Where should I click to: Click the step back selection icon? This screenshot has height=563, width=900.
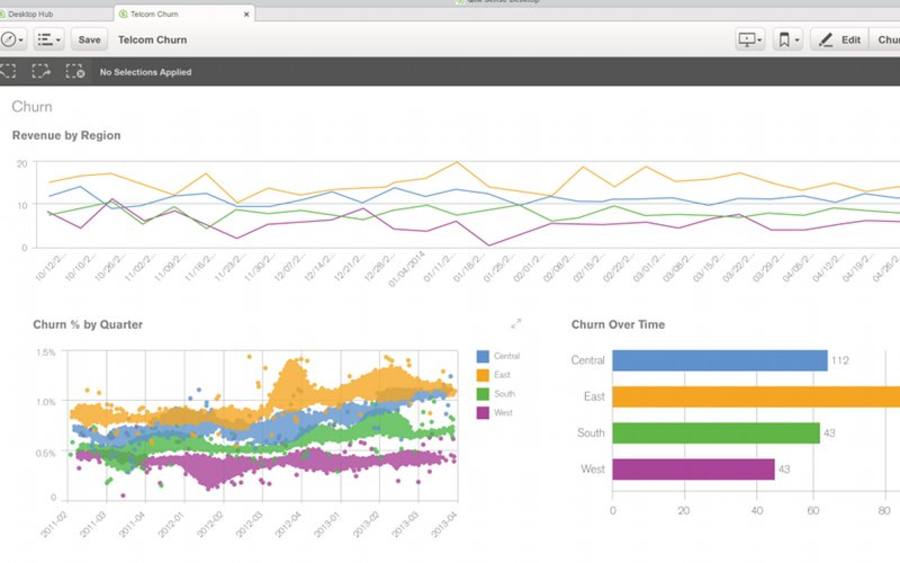[8, 72]
